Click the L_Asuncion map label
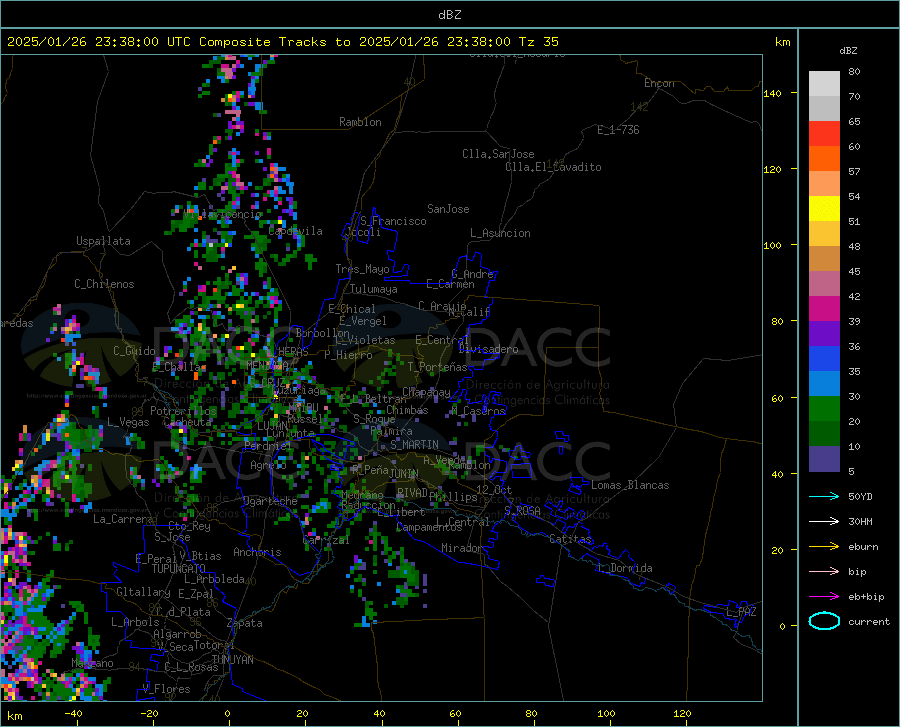 (x=500, y=233)
